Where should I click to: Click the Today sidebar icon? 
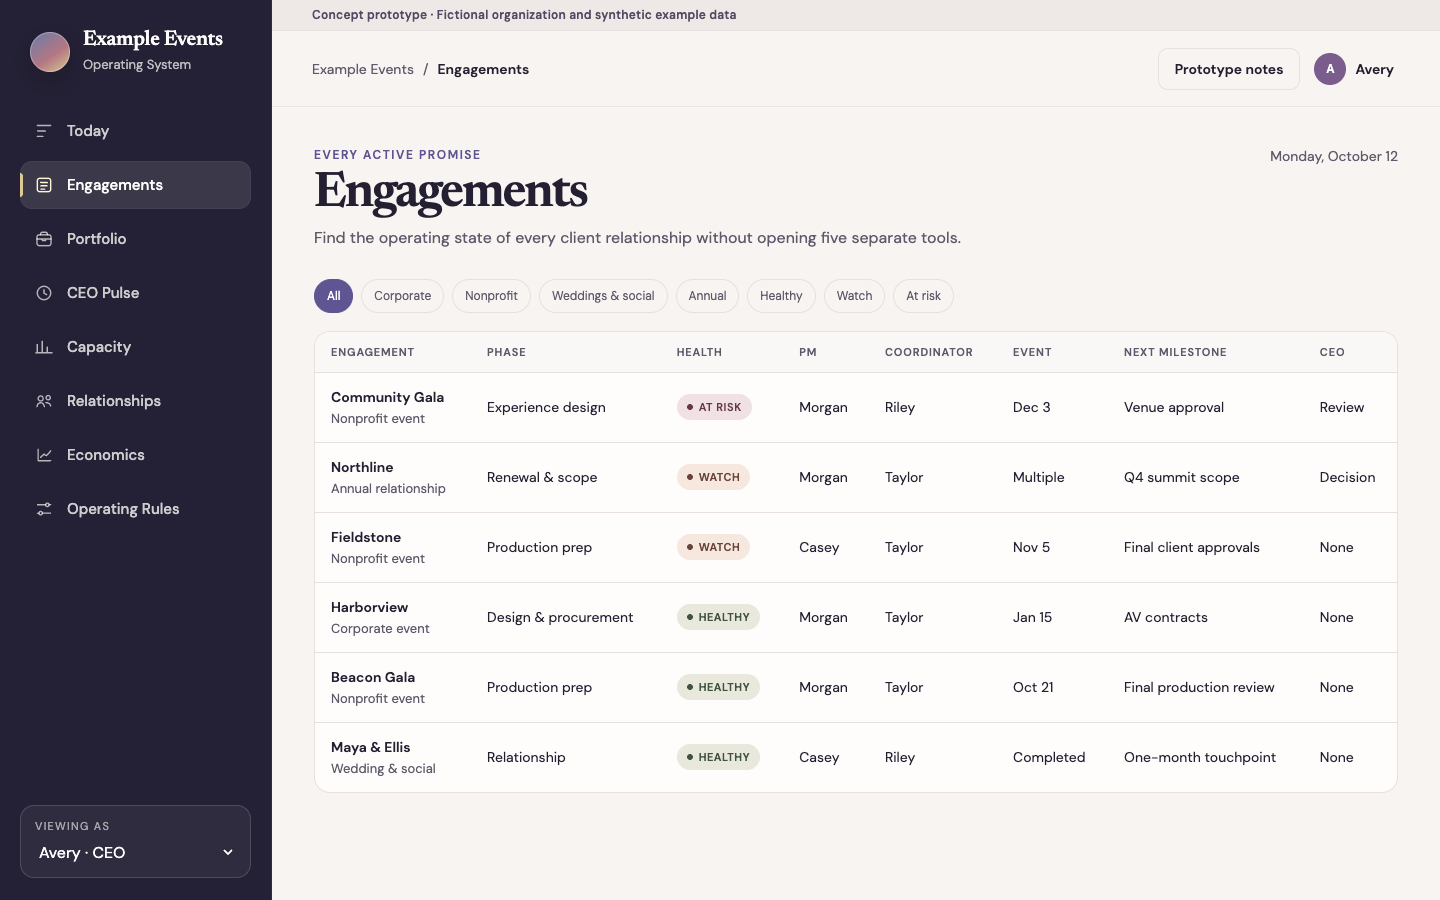44,131
